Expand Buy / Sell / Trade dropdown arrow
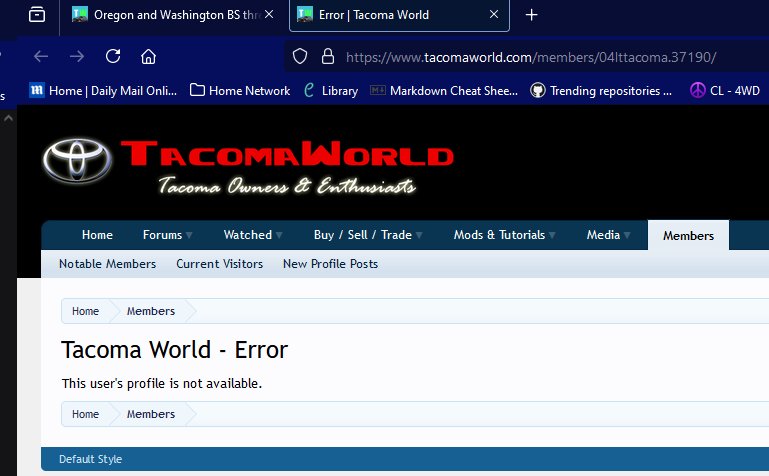 tap(419, 235)
